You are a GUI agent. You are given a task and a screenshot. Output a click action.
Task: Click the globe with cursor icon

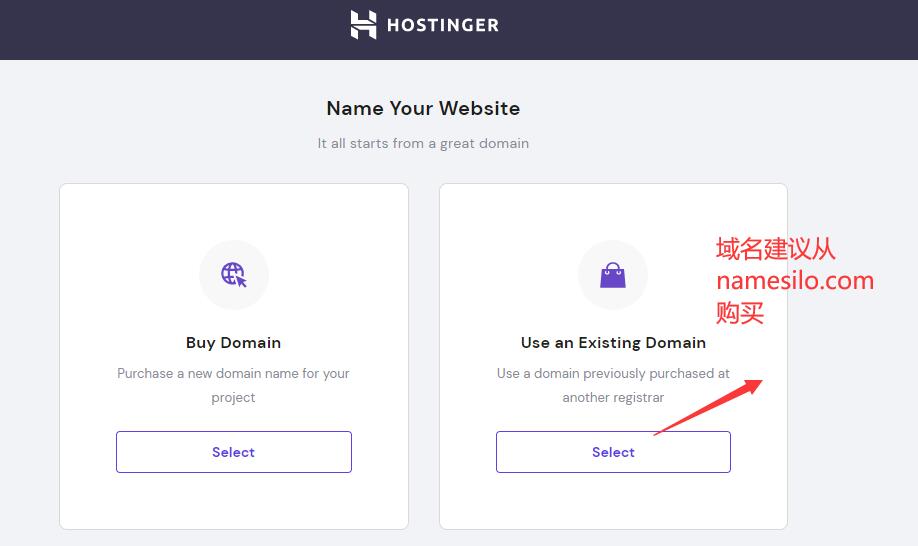coord(234,274)
